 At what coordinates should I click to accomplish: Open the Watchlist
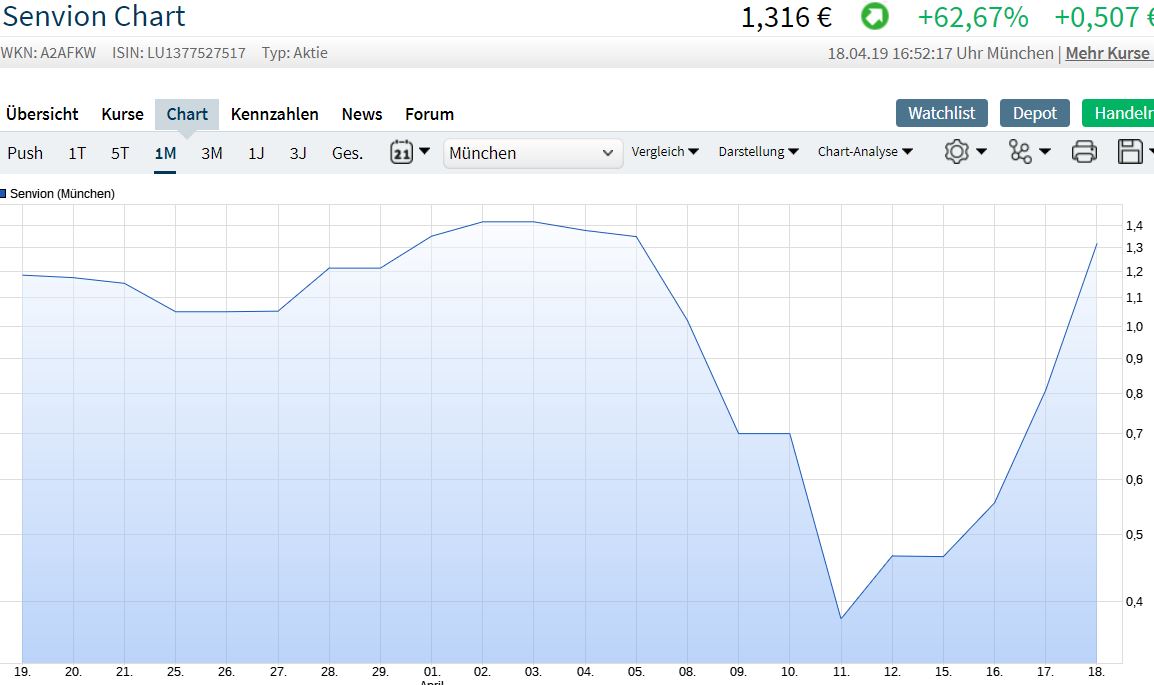click(x=941, y=113)
